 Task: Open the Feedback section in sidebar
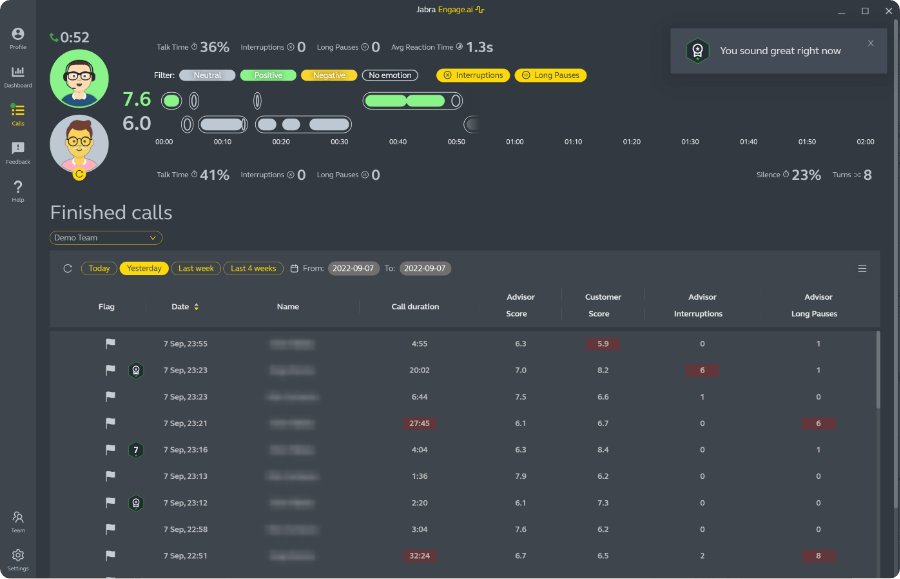point(18,152)
